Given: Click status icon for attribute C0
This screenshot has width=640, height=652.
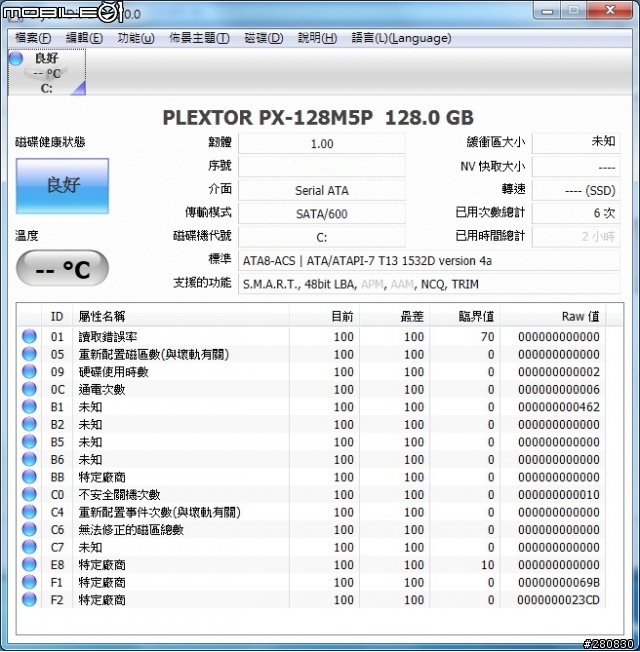Looking at the screenshot, I should click(29, 494).
